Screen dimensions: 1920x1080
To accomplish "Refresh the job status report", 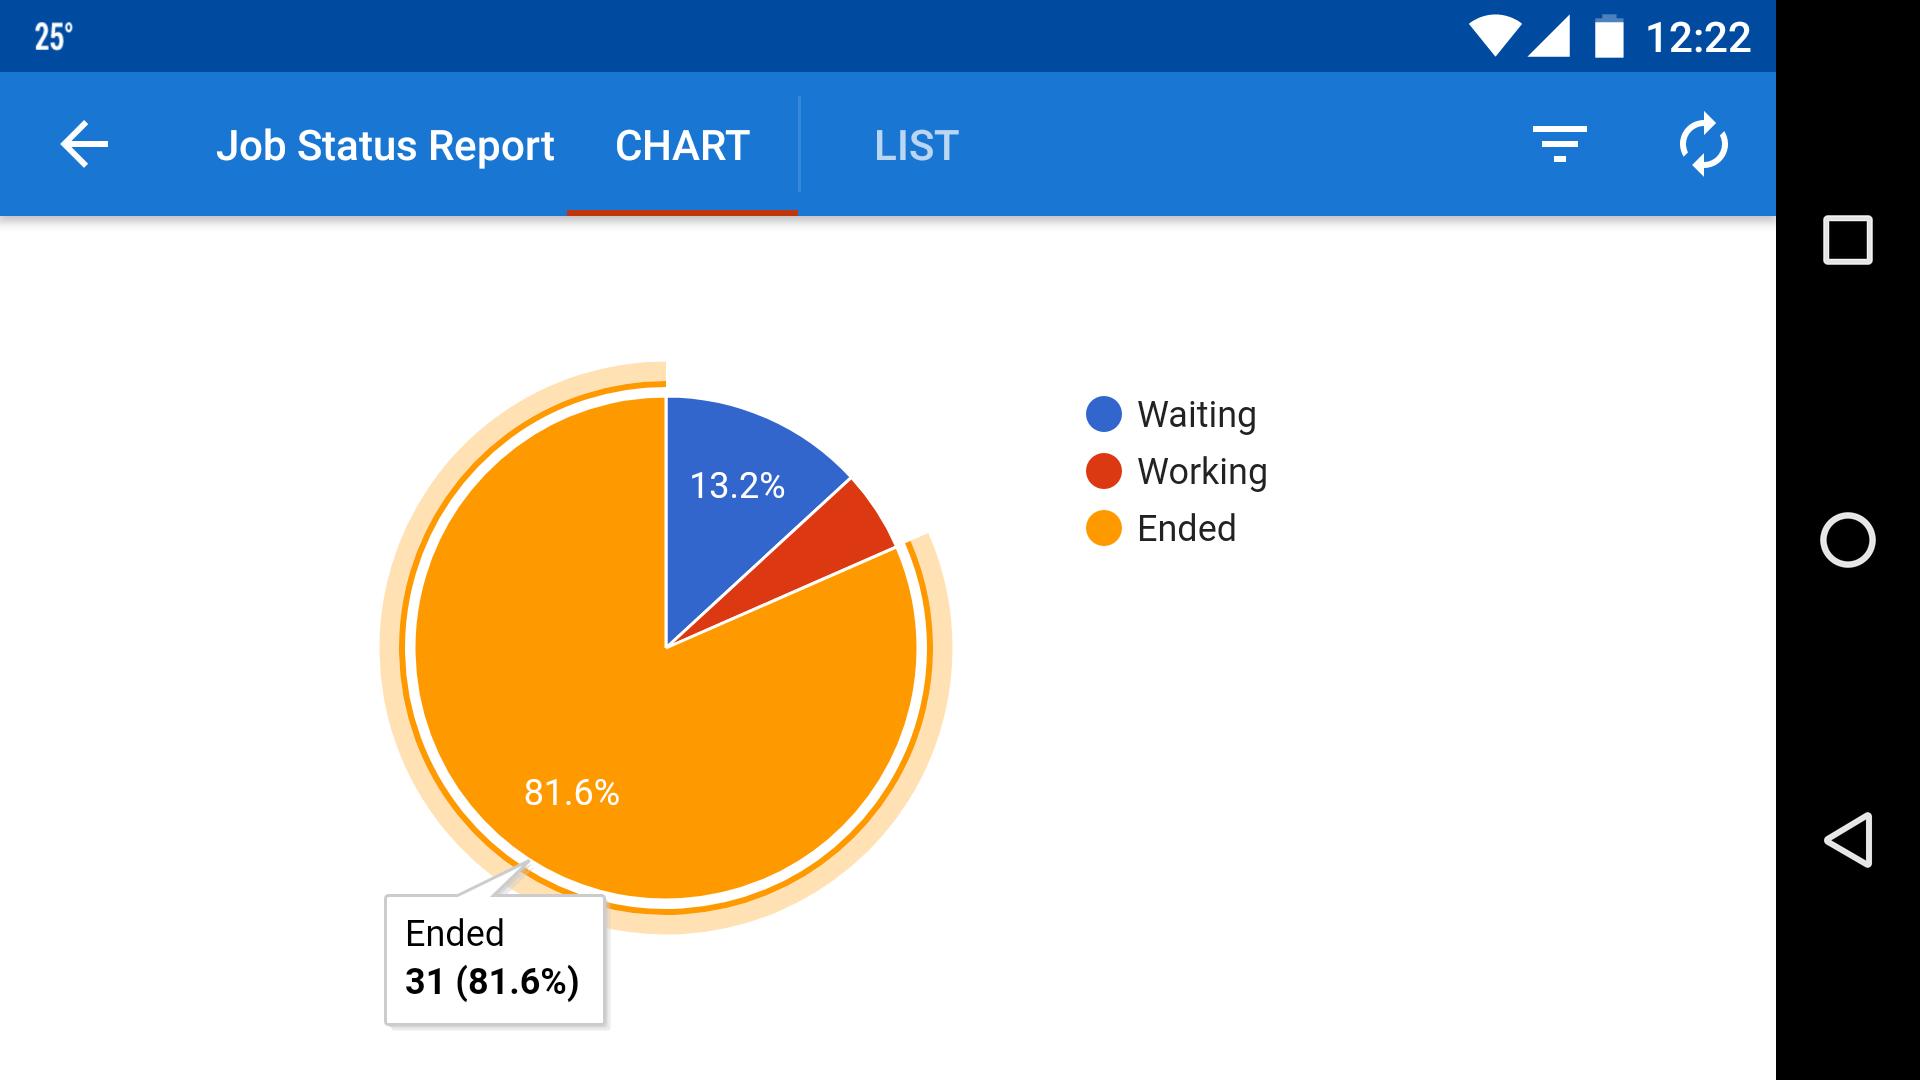I will click(x=1703, y=145).
